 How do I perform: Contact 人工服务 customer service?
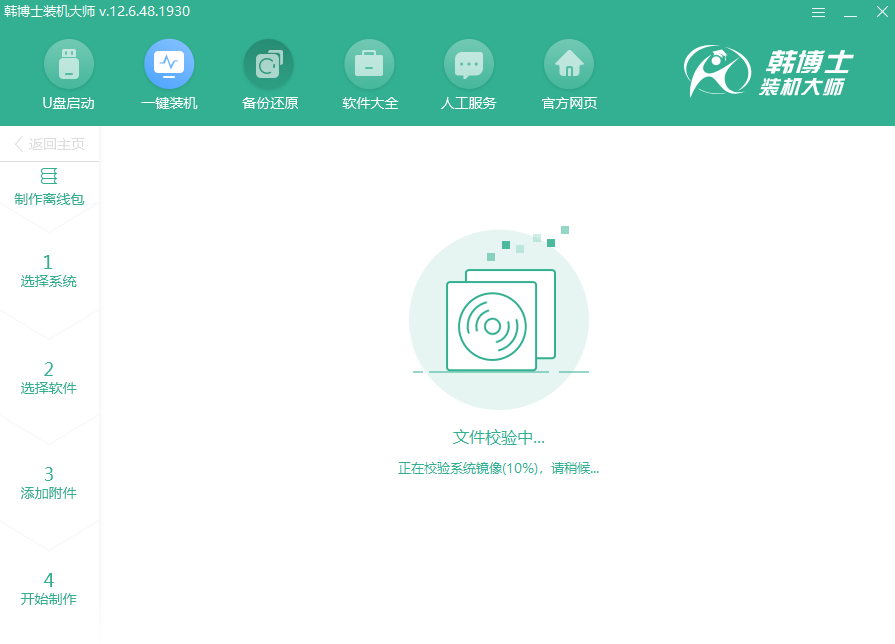pos(469,75)
